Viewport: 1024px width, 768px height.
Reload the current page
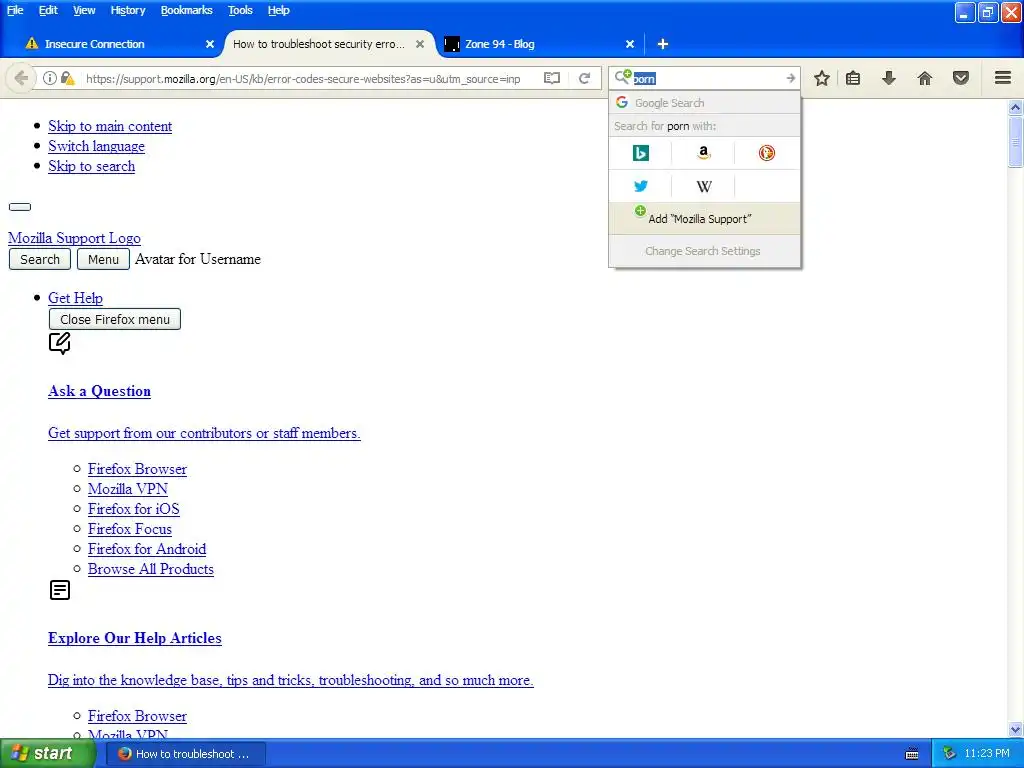584,78
